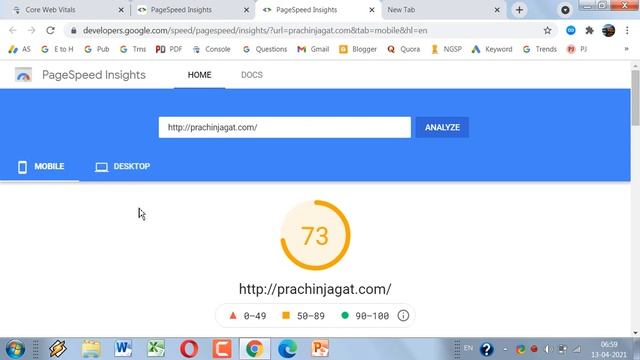
Task: Open the Blogger bookmark
Action: point(358,49)
